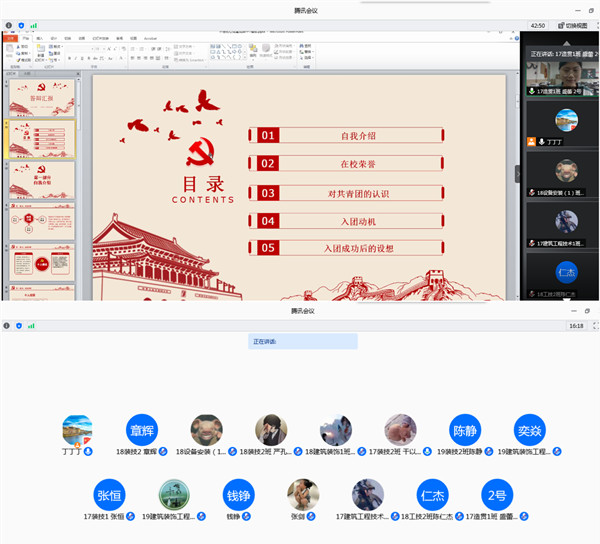
Task: Open PowerPoint help blue question icon
Action: click(x=517, y=38)
